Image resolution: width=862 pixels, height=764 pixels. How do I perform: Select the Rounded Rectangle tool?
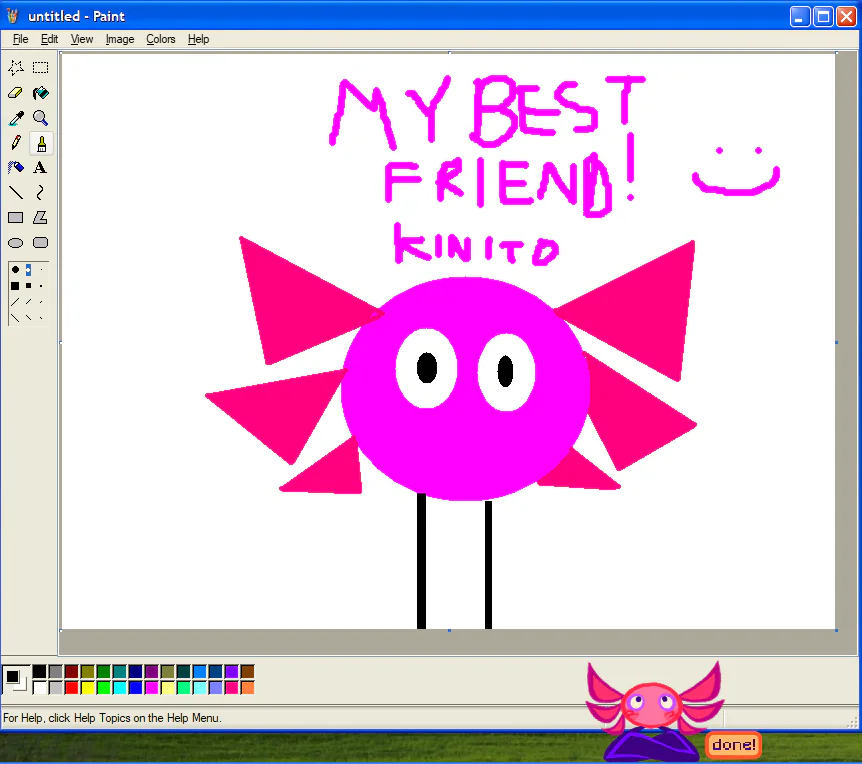coord(41,242)
